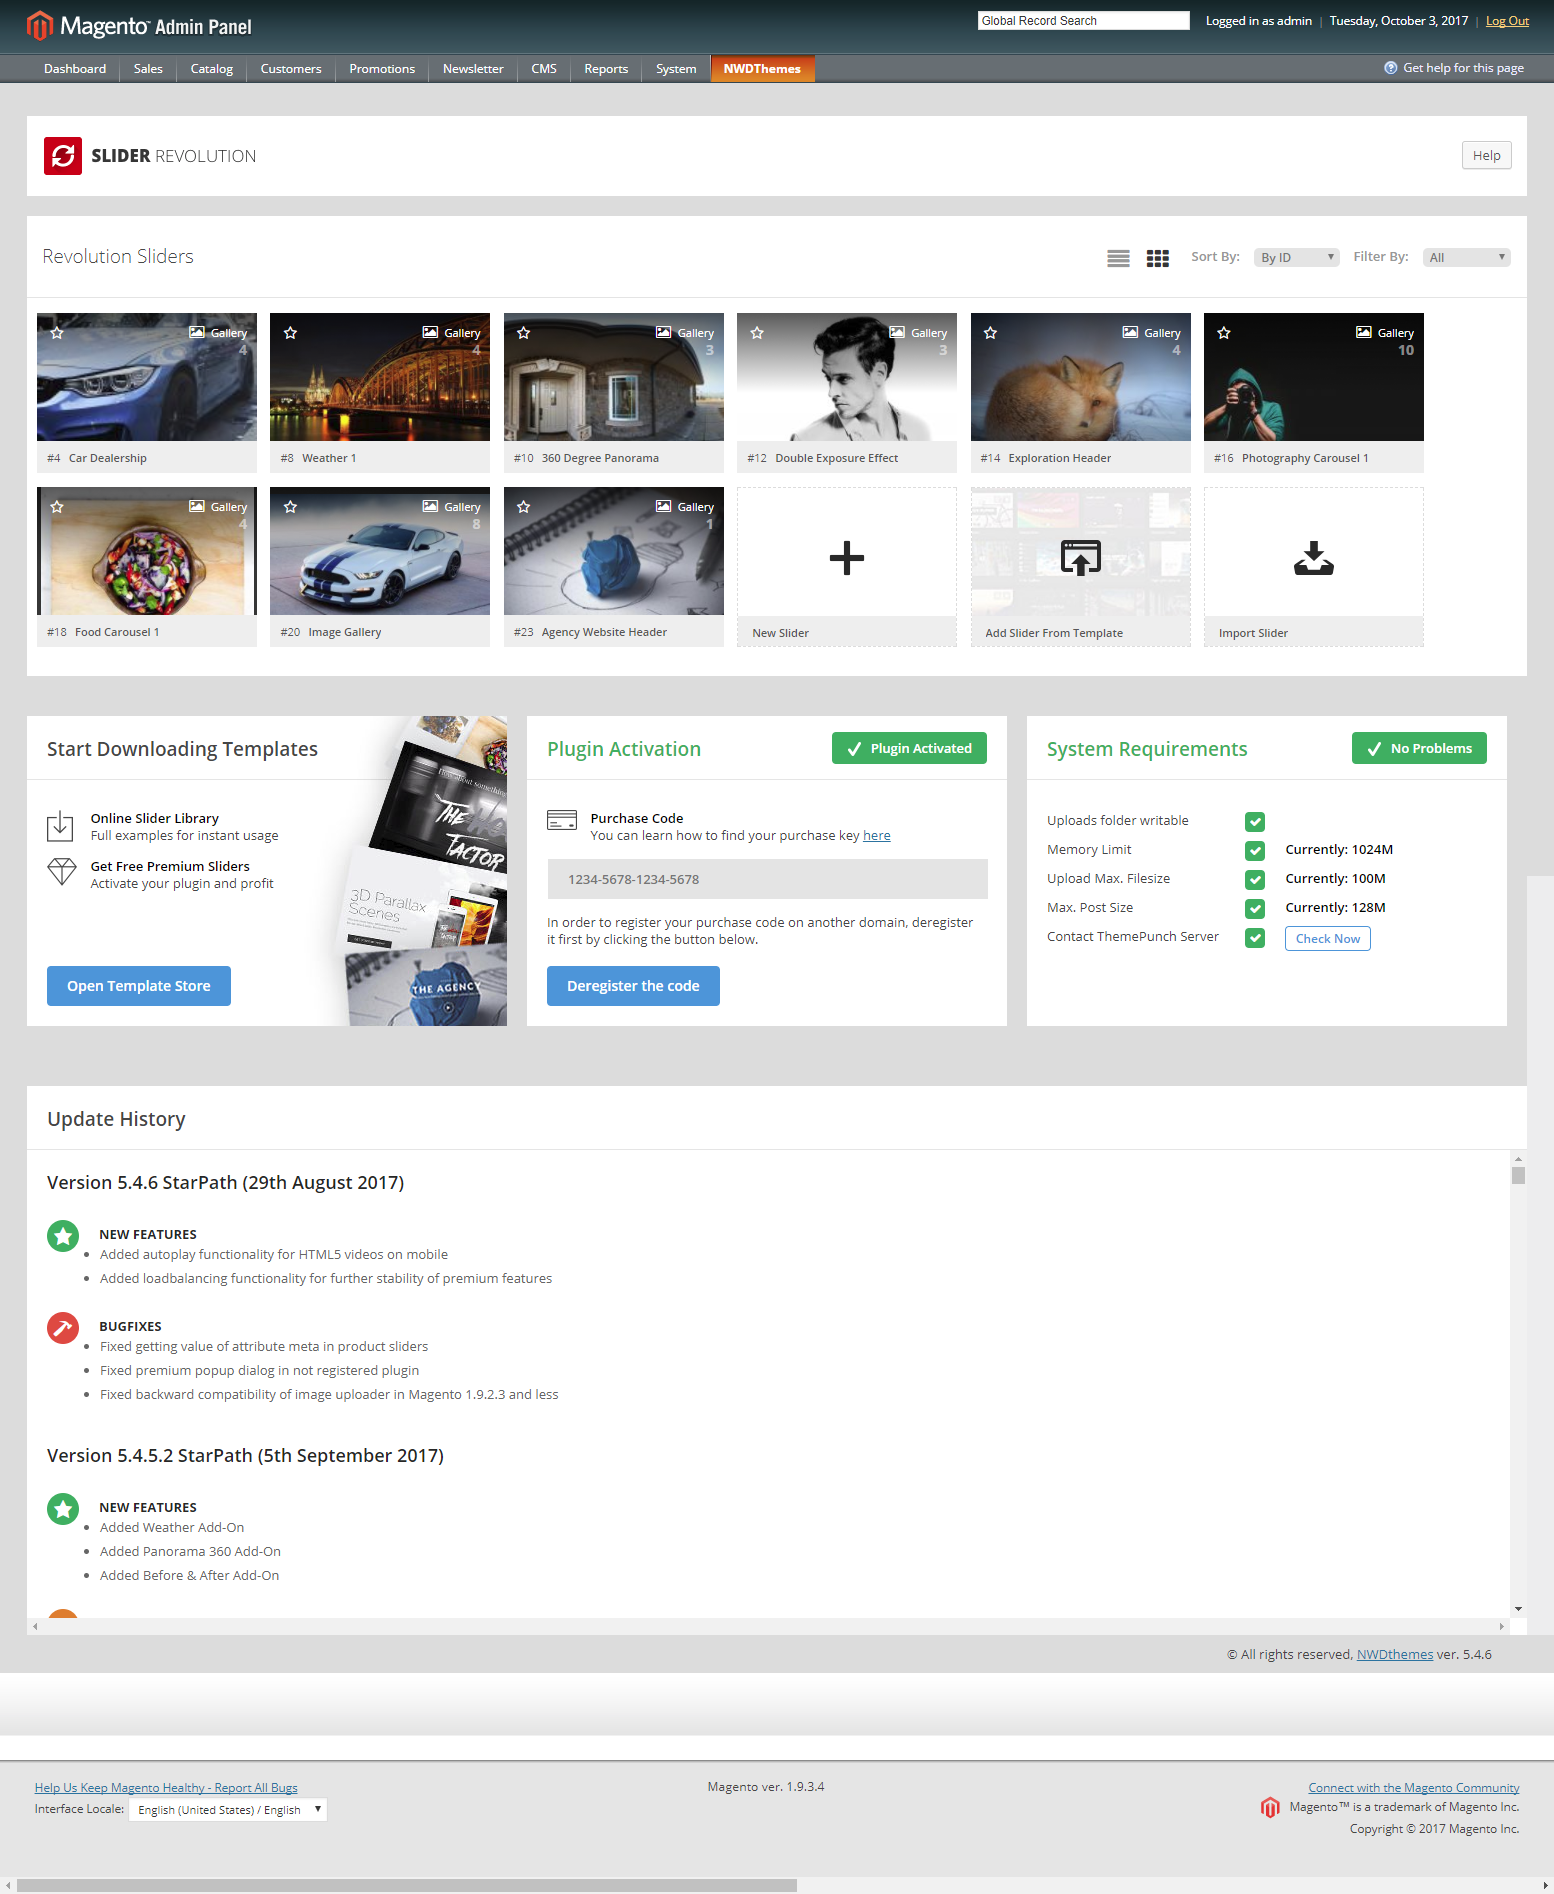Click the Deregister the code button
The height and width of the screenshot is (1894, 1554).
click(x=633, y=986)
